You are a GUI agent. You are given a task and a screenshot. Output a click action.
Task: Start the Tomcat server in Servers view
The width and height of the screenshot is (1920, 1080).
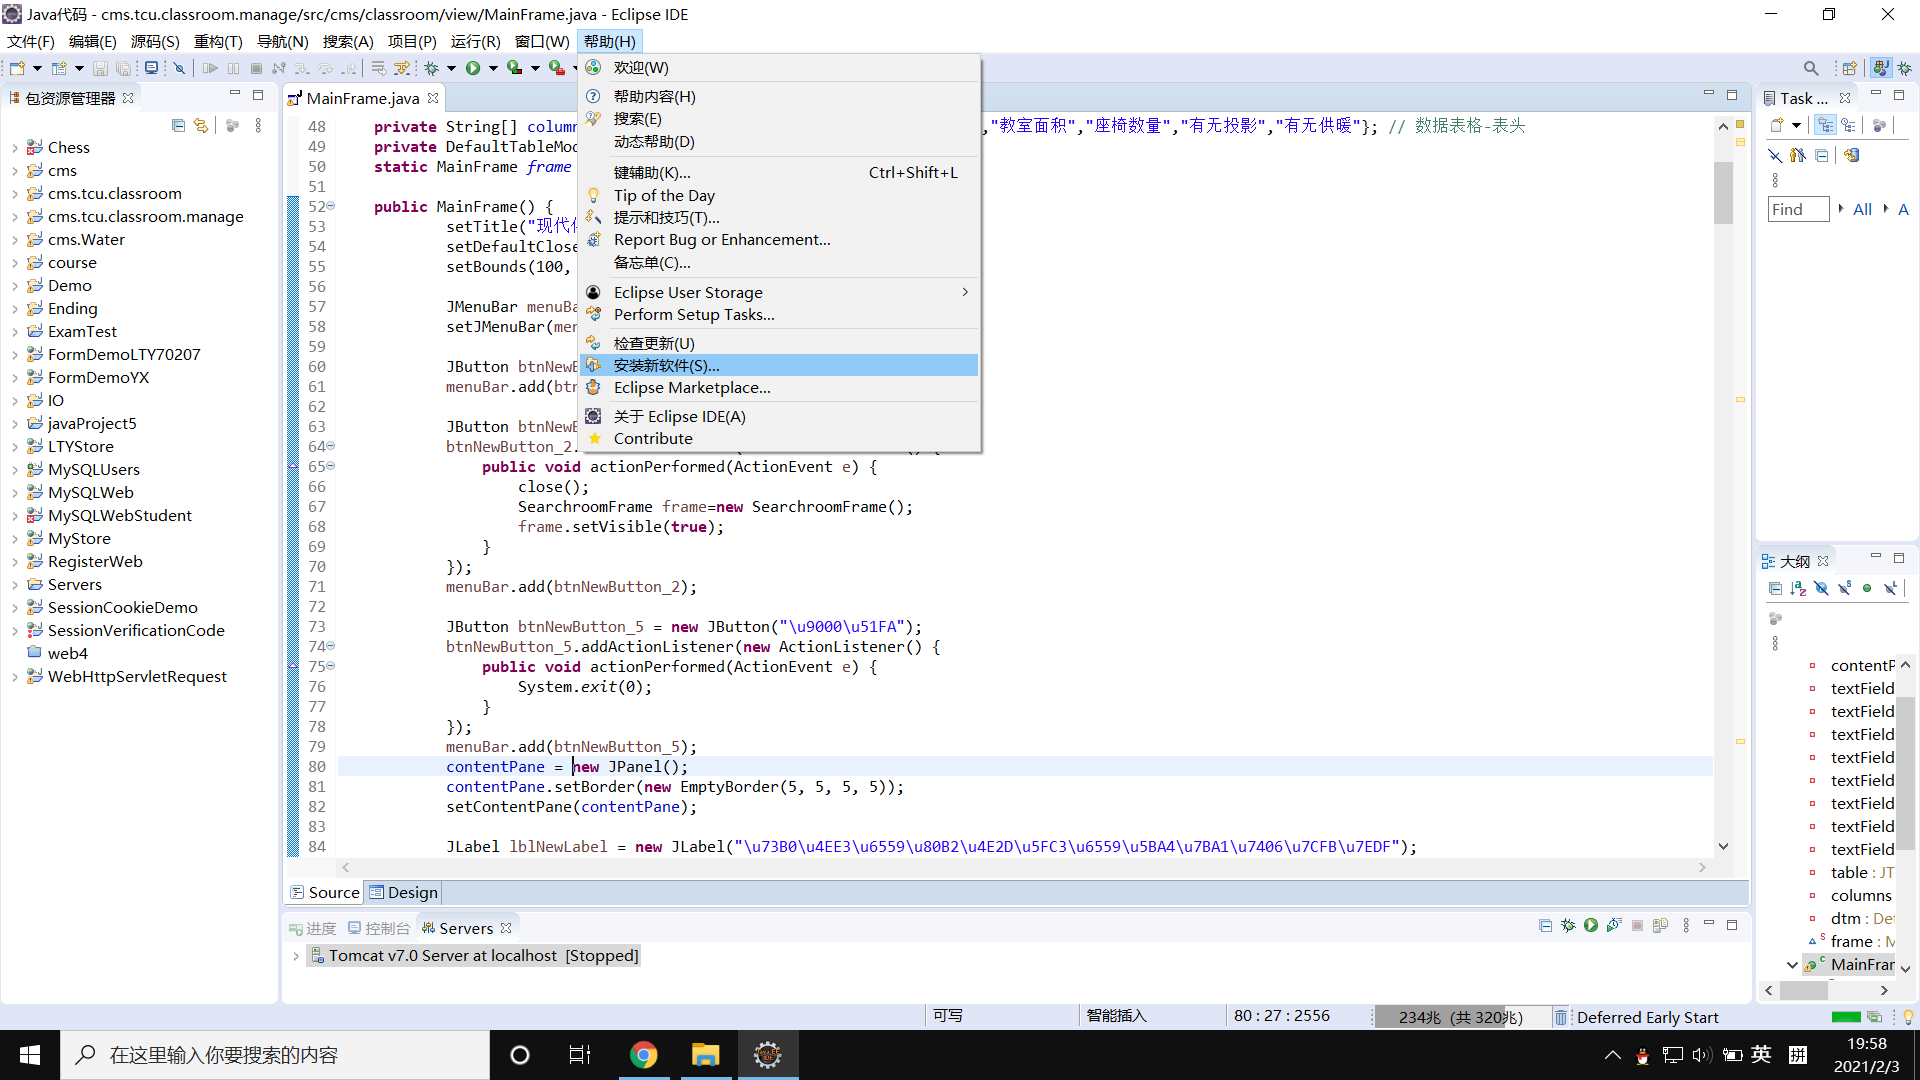(1591, 925)
